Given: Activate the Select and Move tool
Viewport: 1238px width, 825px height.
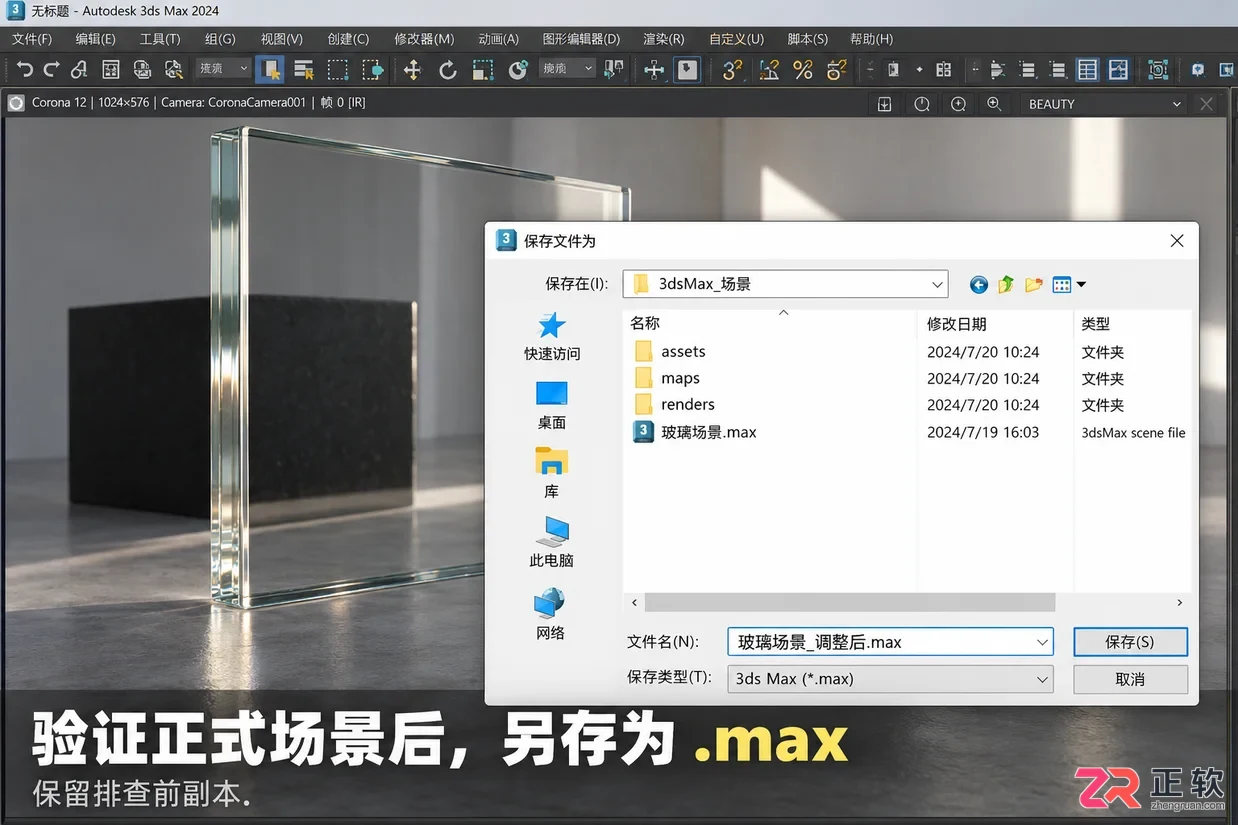Looking at the screenshot, I should pos(412,69).
